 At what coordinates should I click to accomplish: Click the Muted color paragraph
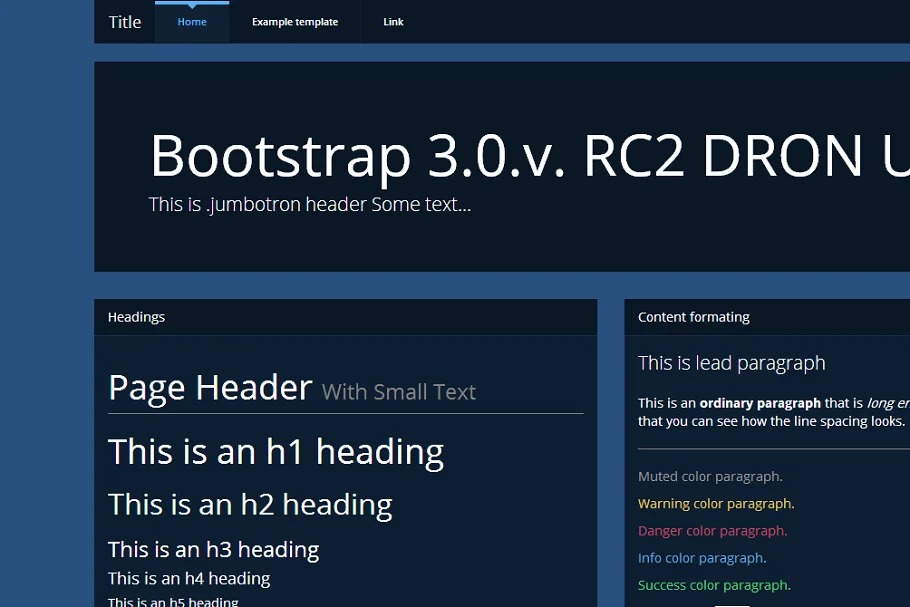pos(710,477)
